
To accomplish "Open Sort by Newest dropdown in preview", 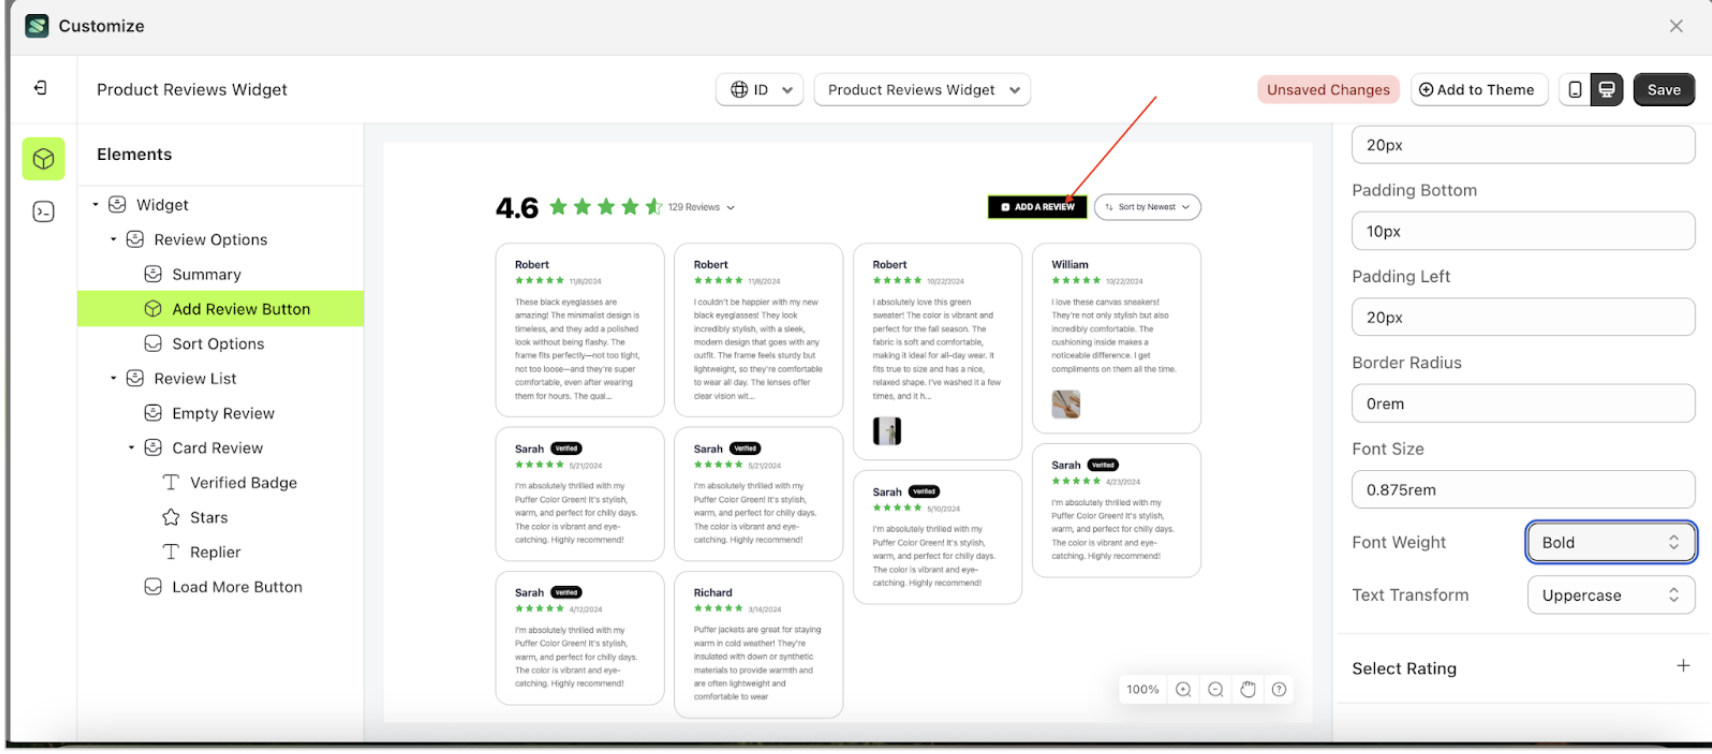I will 1148,207.
